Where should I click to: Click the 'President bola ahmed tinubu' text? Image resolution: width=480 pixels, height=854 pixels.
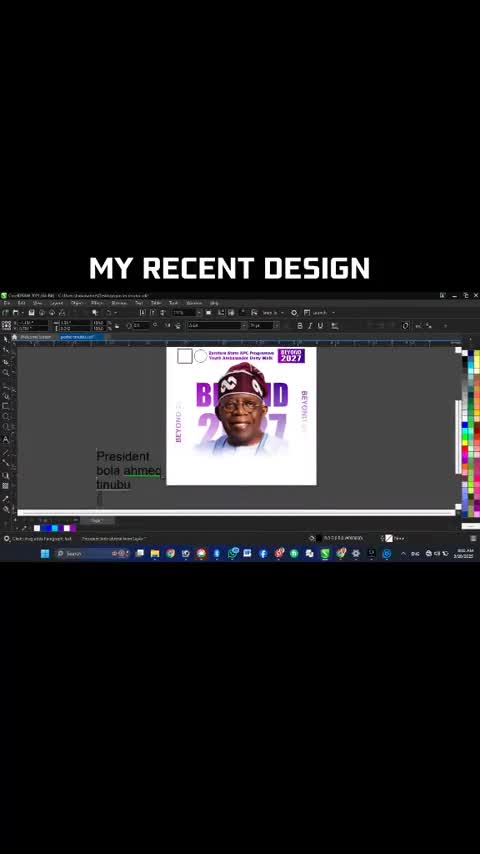coord(129,470)
